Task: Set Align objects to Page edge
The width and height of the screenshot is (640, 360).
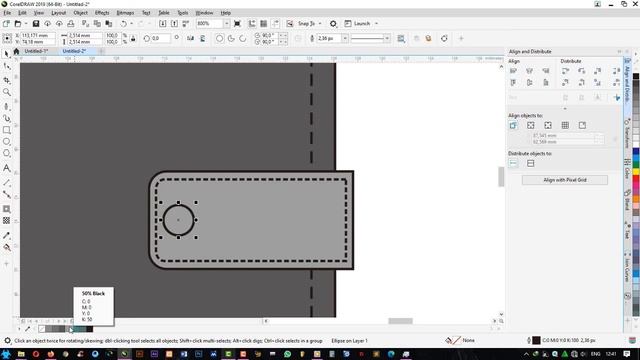Action: click(x=531, y=125)
